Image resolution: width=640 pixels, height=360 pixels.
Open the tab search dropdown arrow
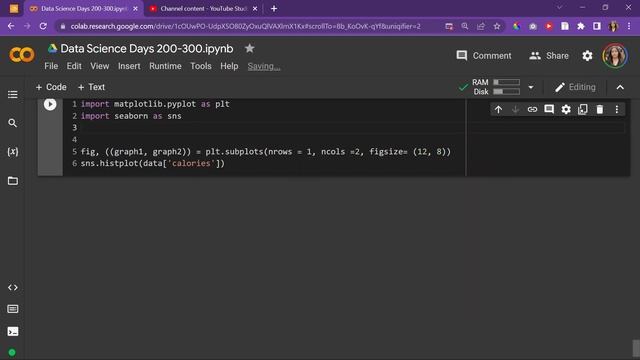(x=559, y=7)
